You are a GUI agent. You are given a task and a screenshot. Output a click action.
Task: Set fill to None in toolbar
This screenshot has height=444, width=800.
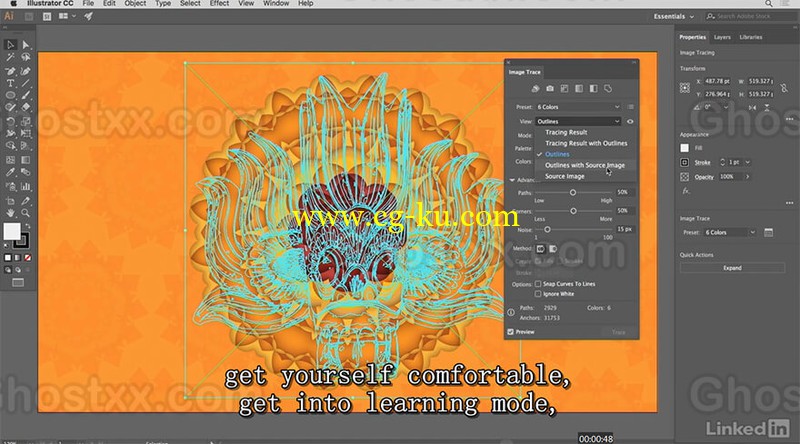pos(28,258)
